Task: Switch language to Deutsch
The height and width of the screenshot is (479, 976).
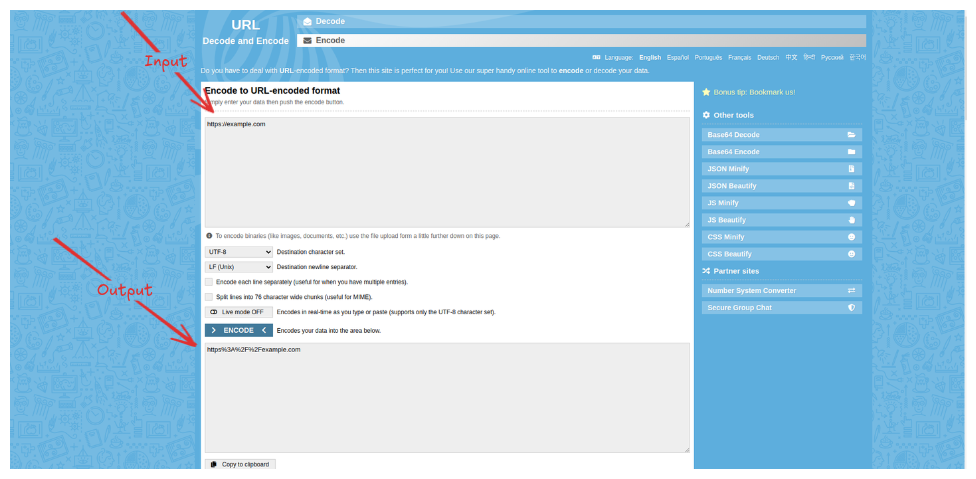Action: point(768,57)
